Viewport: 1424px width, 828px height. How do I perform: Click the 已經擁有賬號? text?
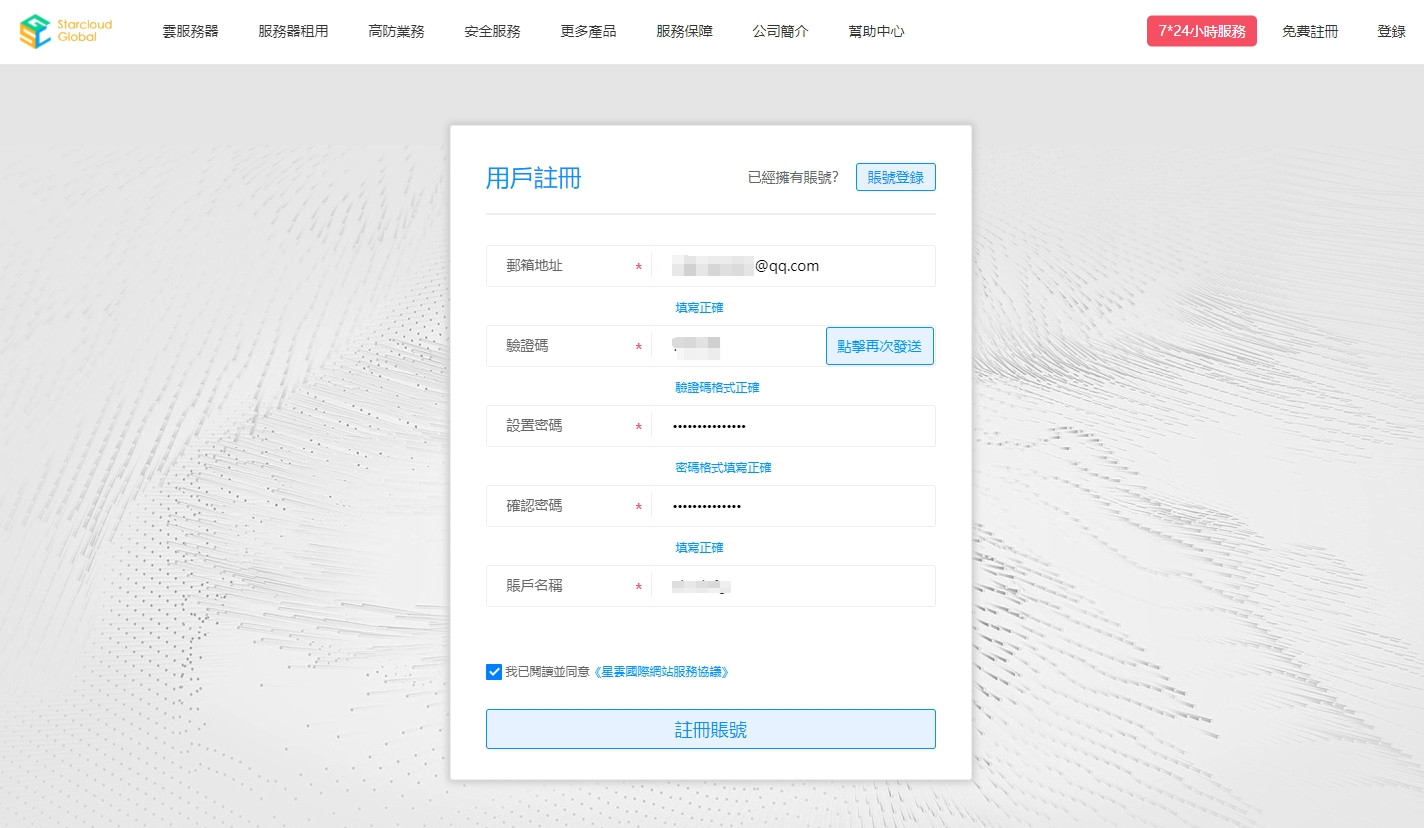click(x=794, y=178)
